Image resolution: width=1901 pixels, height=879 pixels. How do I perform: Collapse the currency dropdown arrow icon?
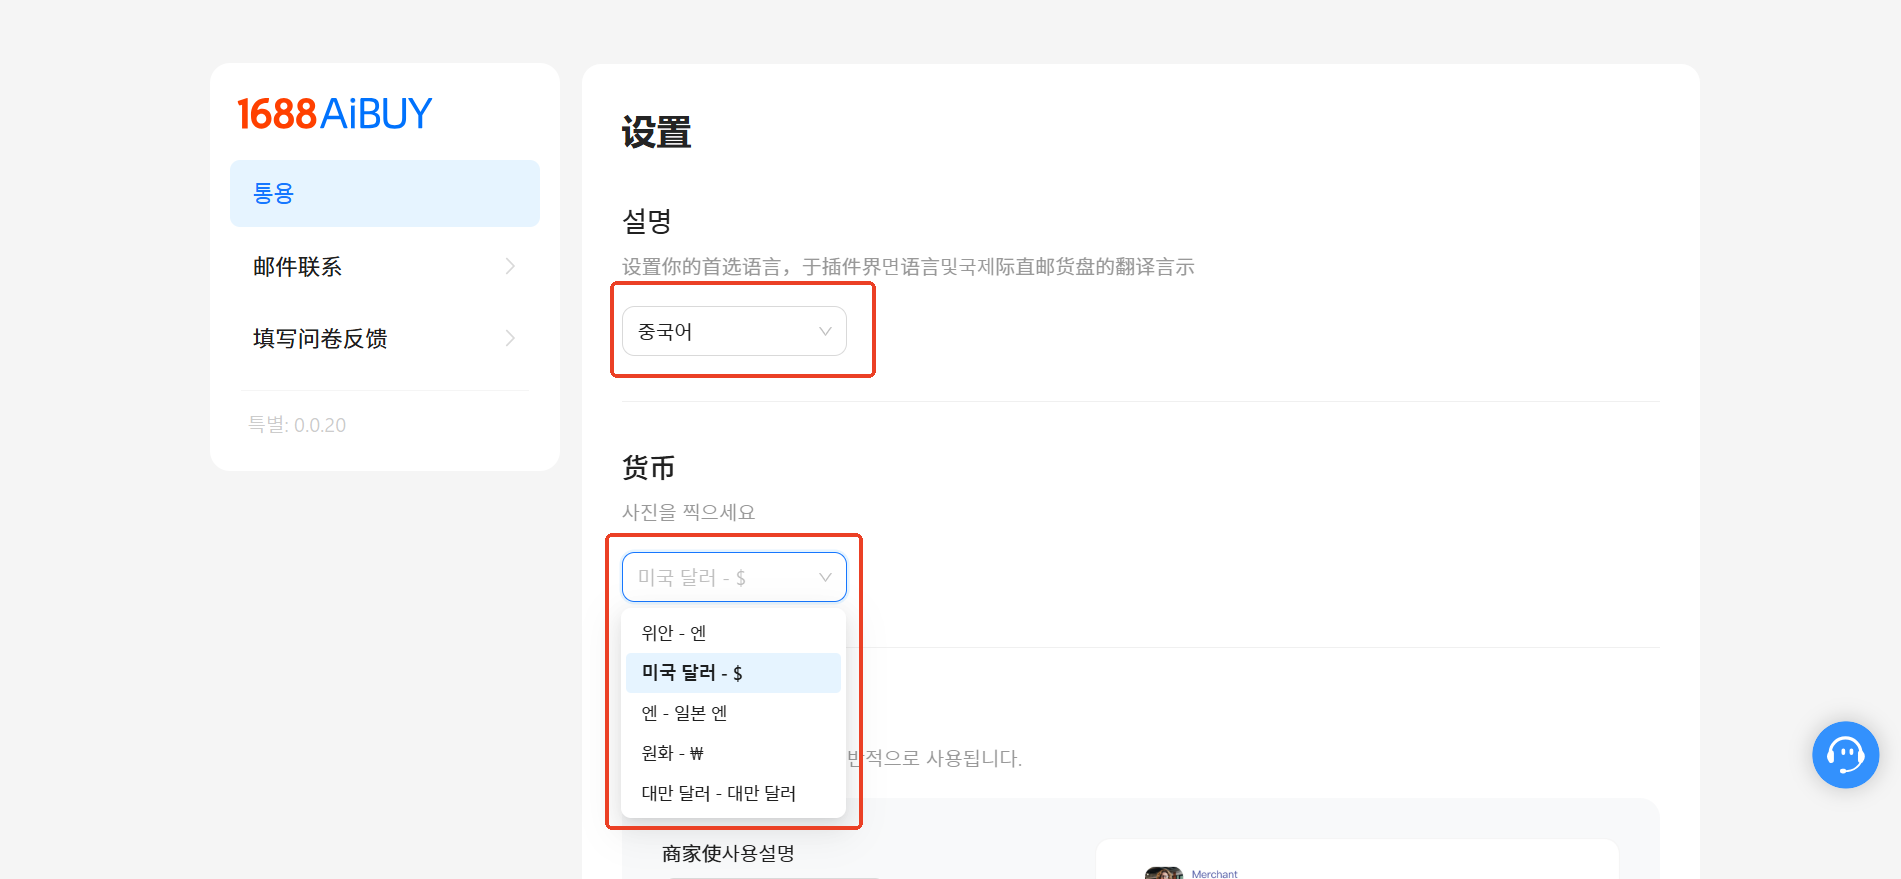pyautogui.click(x=825, y=577)
